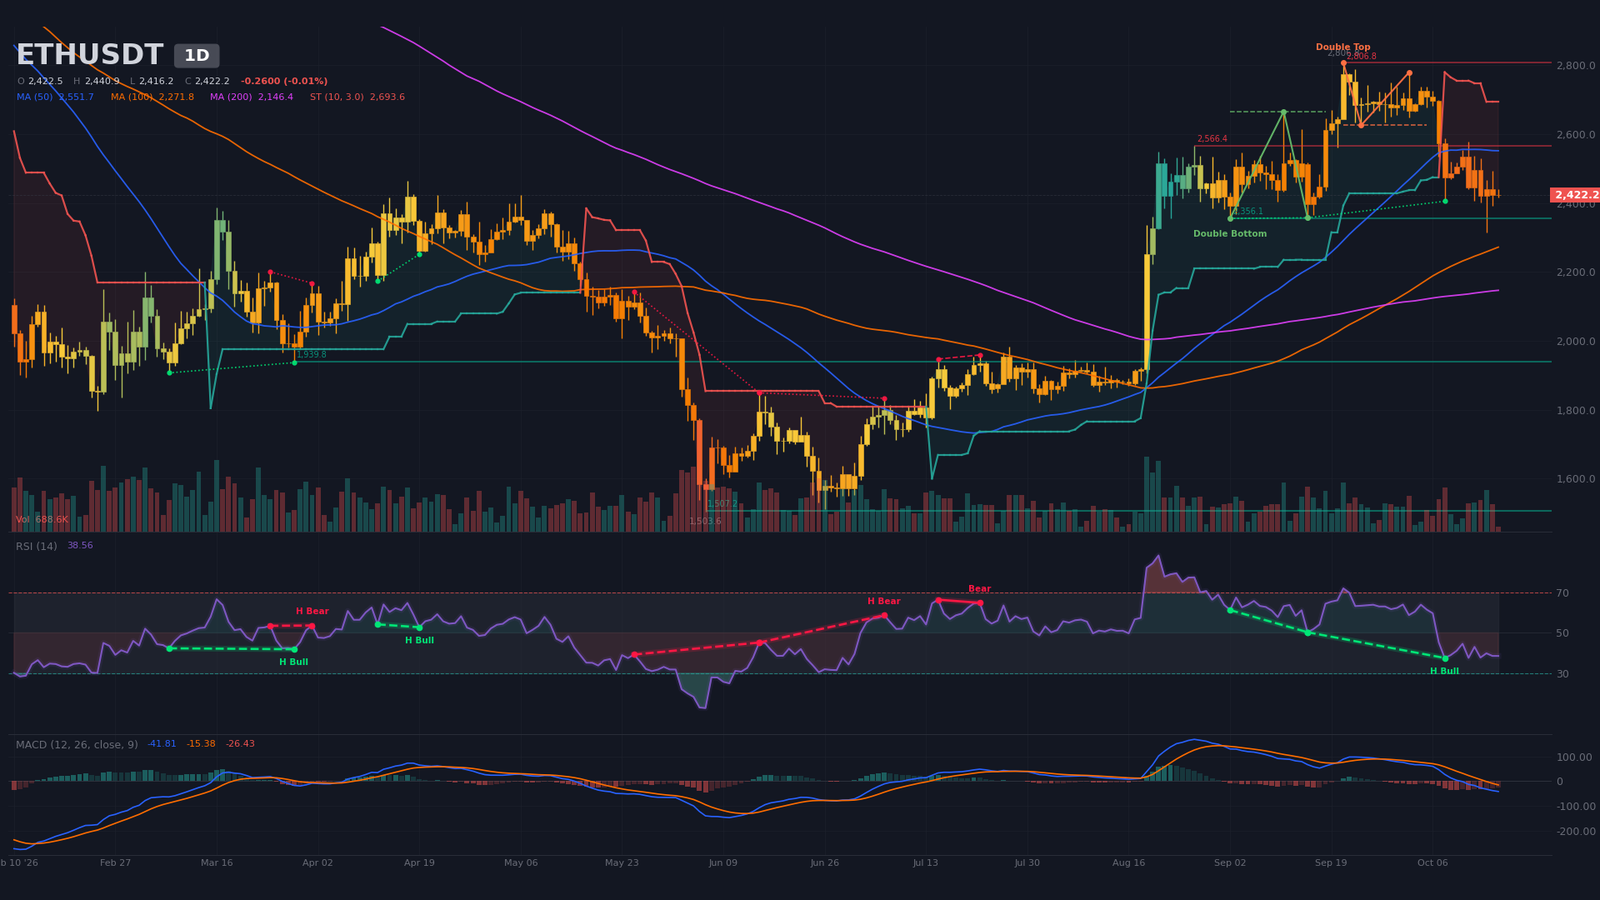Click the Mar 16 date axis label
The height and width of the screenshot is (900, 1600).
pyautogui.click(x=217, y=863)
